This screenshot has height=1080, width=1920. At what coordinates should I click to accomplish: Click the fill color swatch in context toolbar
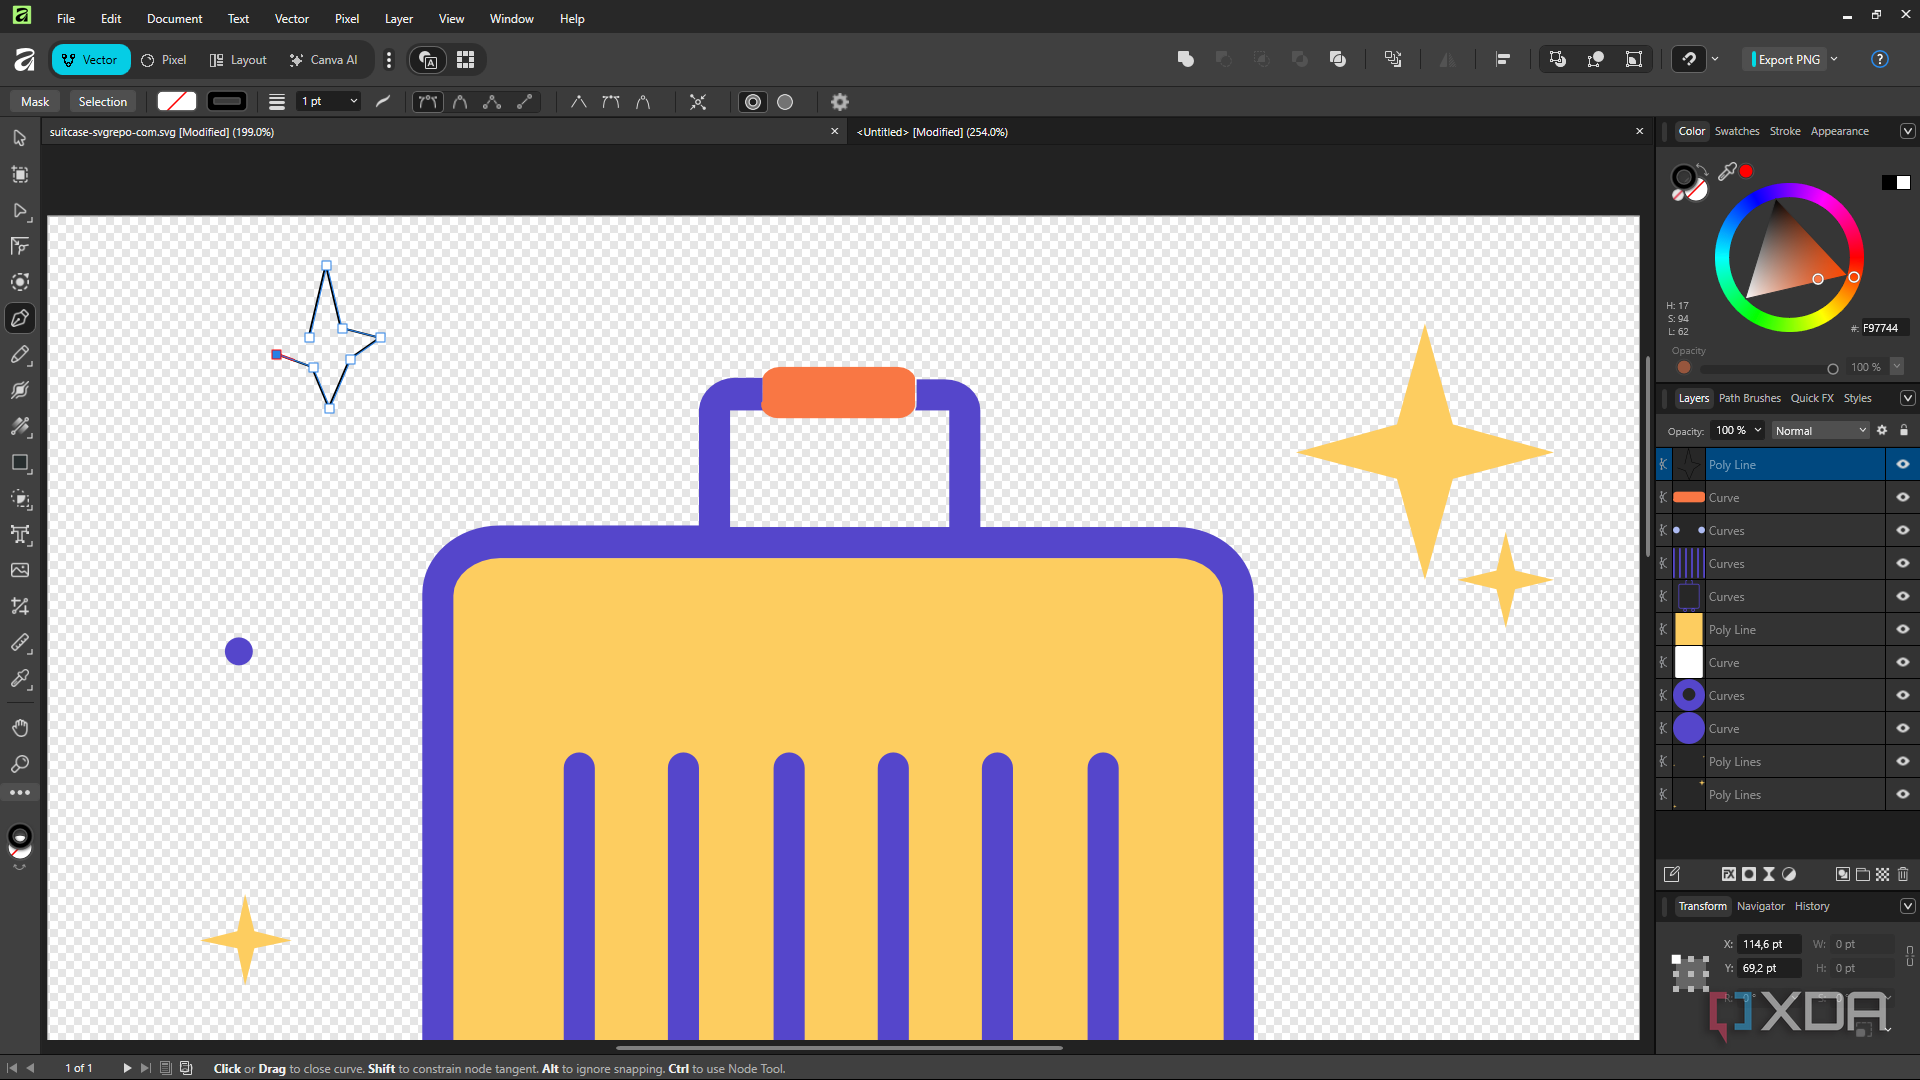coord(177,102)
